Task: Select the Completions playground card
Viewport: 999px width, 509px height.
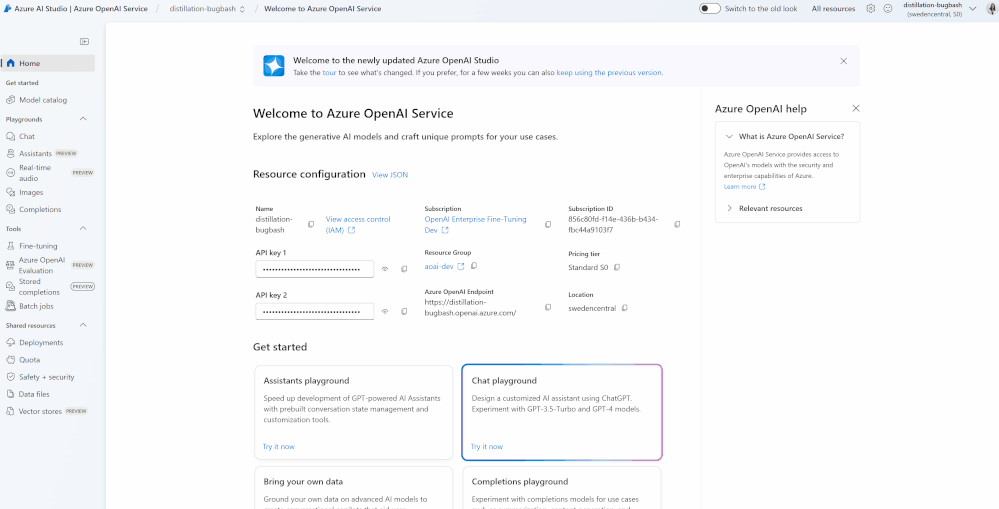Action: pyautogui.click(x=561, y=487)
